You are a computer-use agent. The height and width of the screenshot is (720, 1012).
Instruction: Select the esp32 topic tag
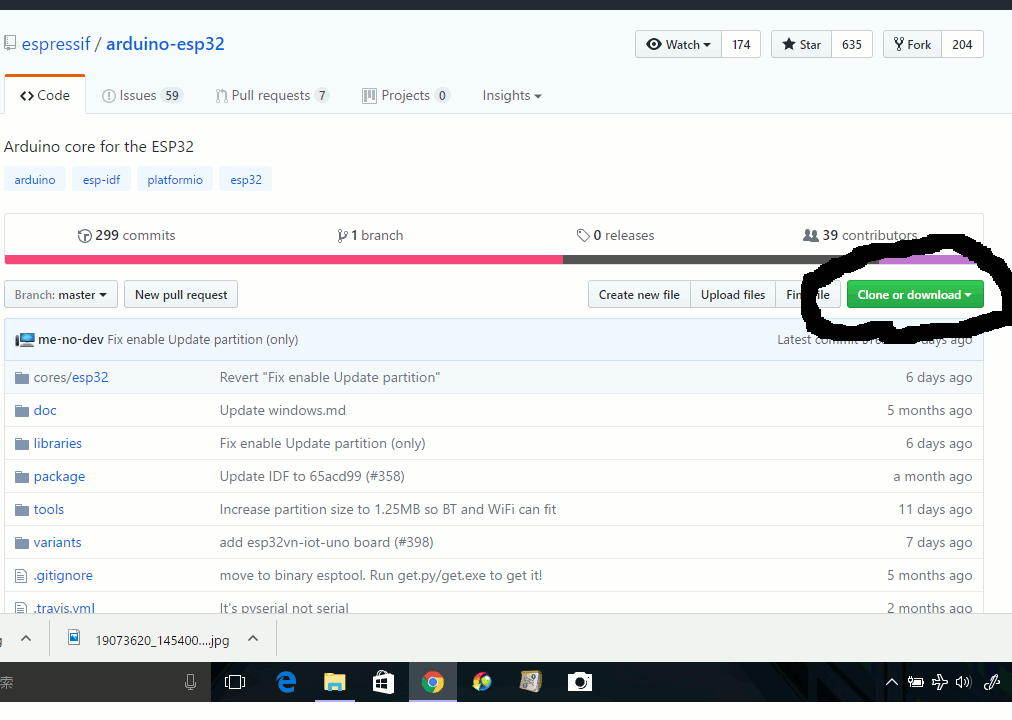coord(246,179)
